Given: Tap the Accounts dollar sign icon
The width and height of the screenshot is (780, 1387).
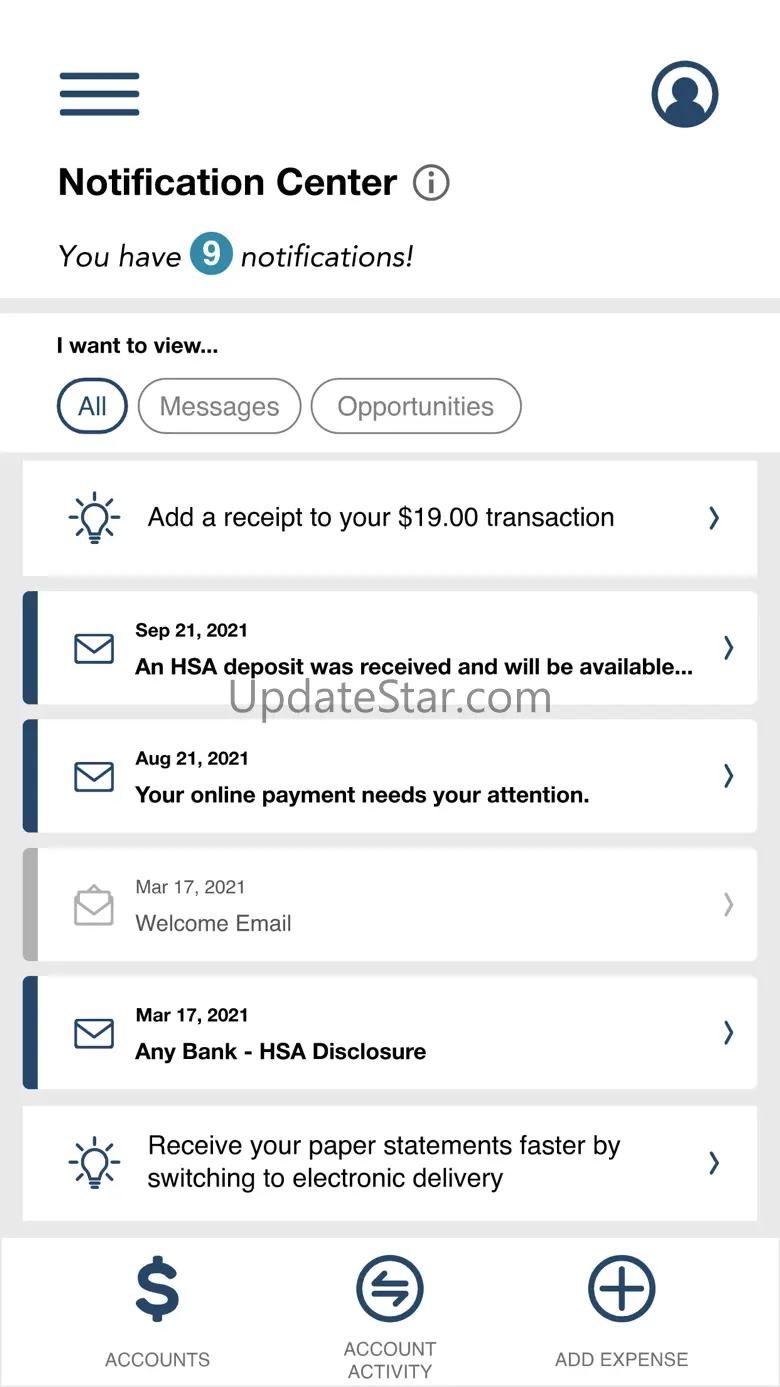Looking at the screenshot, I should tap(158, 1290).
